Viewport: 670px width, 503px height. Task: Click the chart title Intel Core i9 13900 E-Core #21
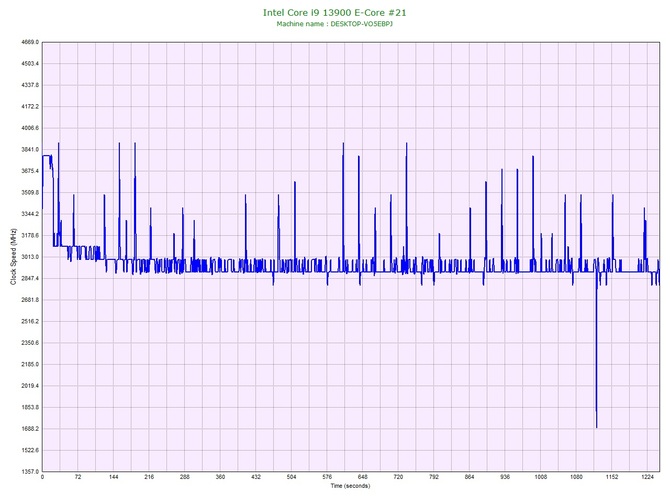tap(335, 13)
